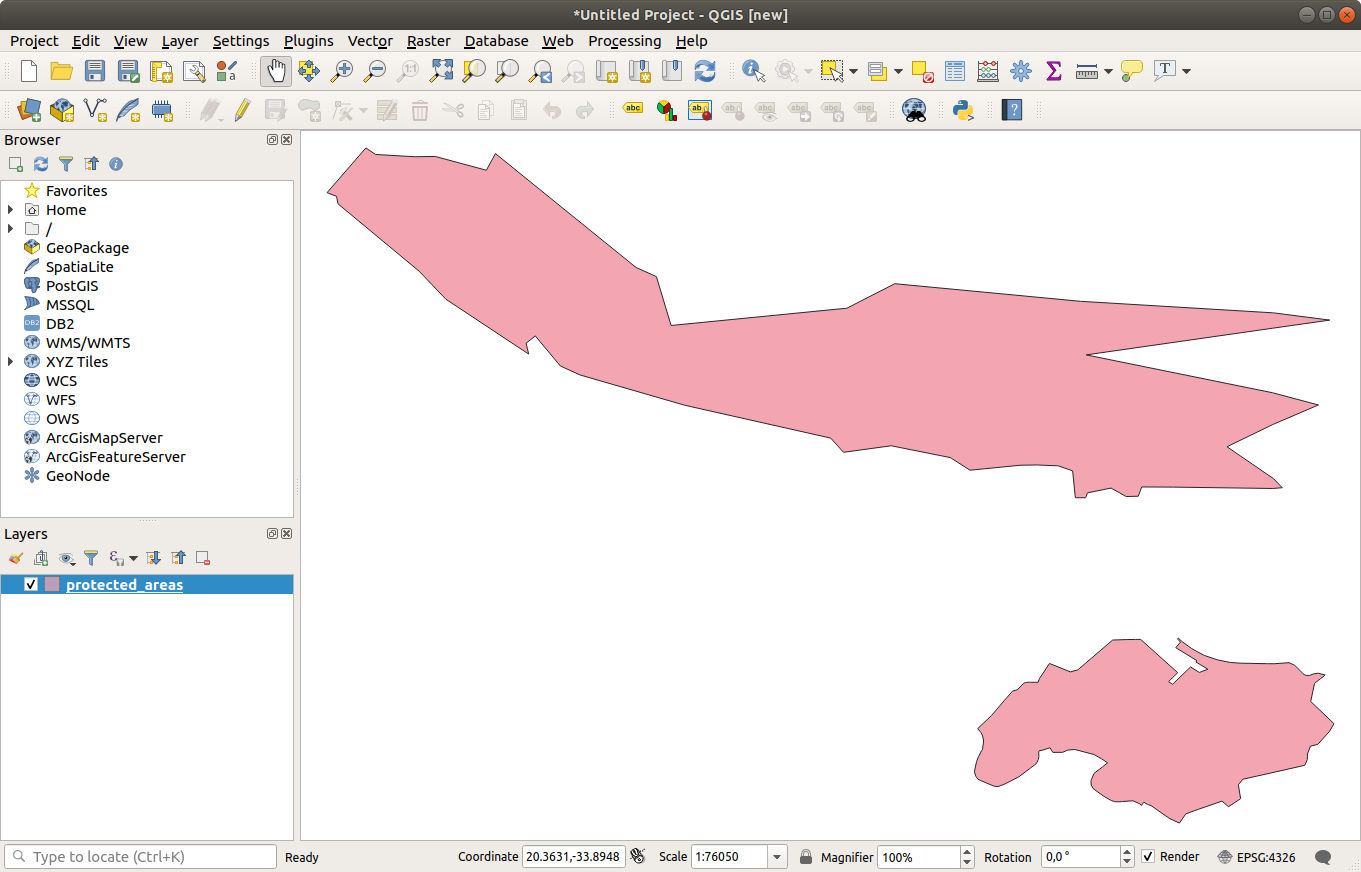1361x872 pixels.
Task: Expand the XYZ Tiles tree item
Action: 10,362
